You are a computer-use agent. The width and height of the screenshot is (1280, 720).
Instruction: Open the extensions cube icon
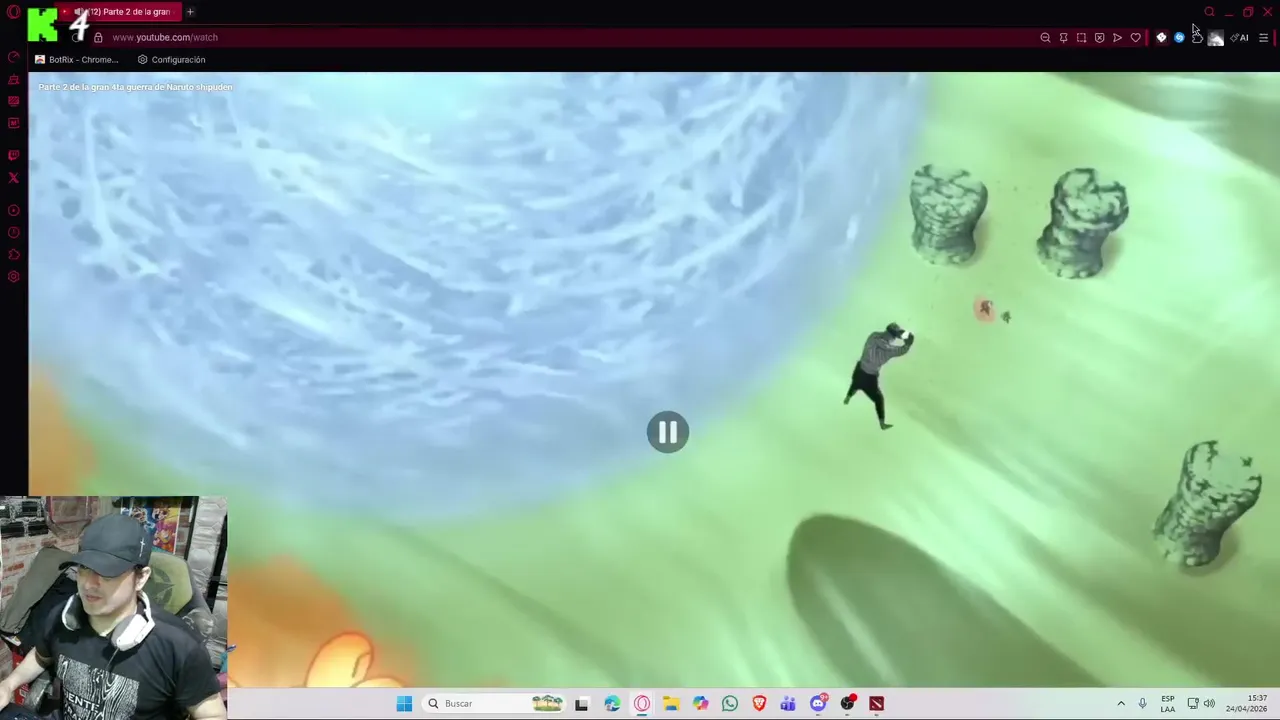(1197, 38)
